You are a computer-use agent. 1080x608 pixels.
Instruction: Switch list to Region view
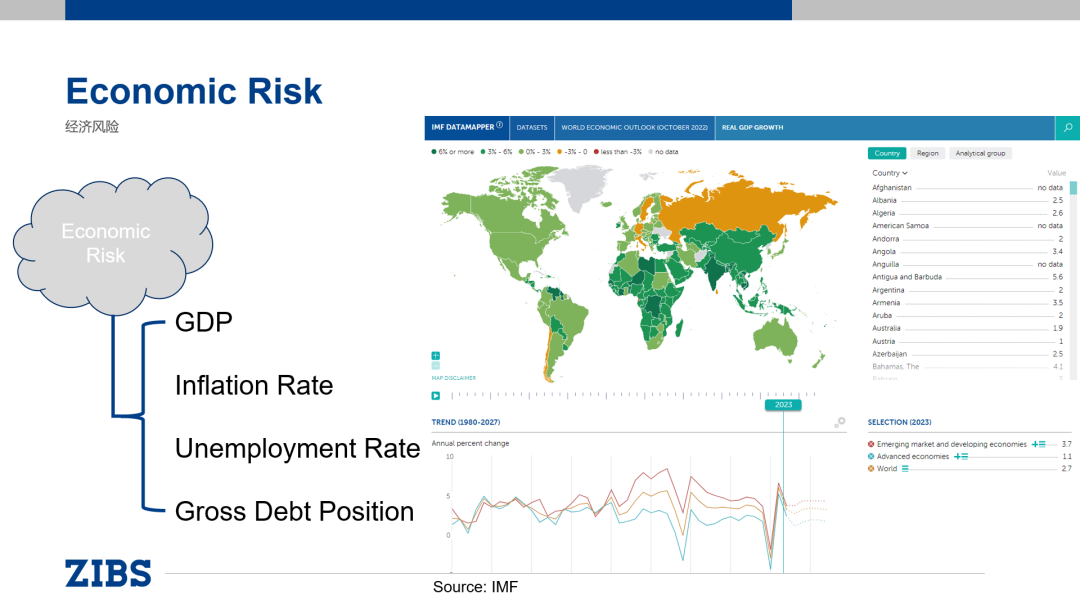pyautogui.click(x=927, y=154)
